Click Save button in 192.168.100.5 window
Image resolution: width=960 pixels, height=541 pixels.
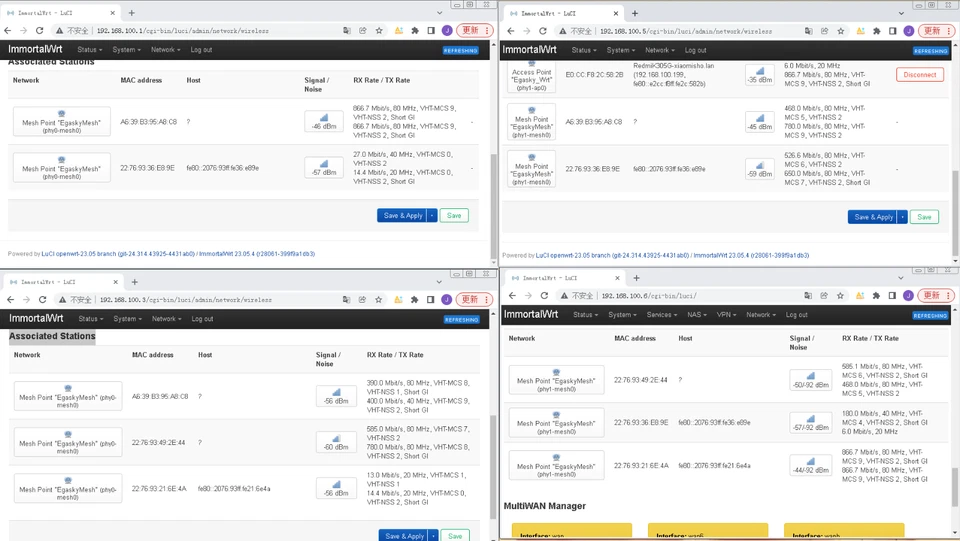coord(924,217)
